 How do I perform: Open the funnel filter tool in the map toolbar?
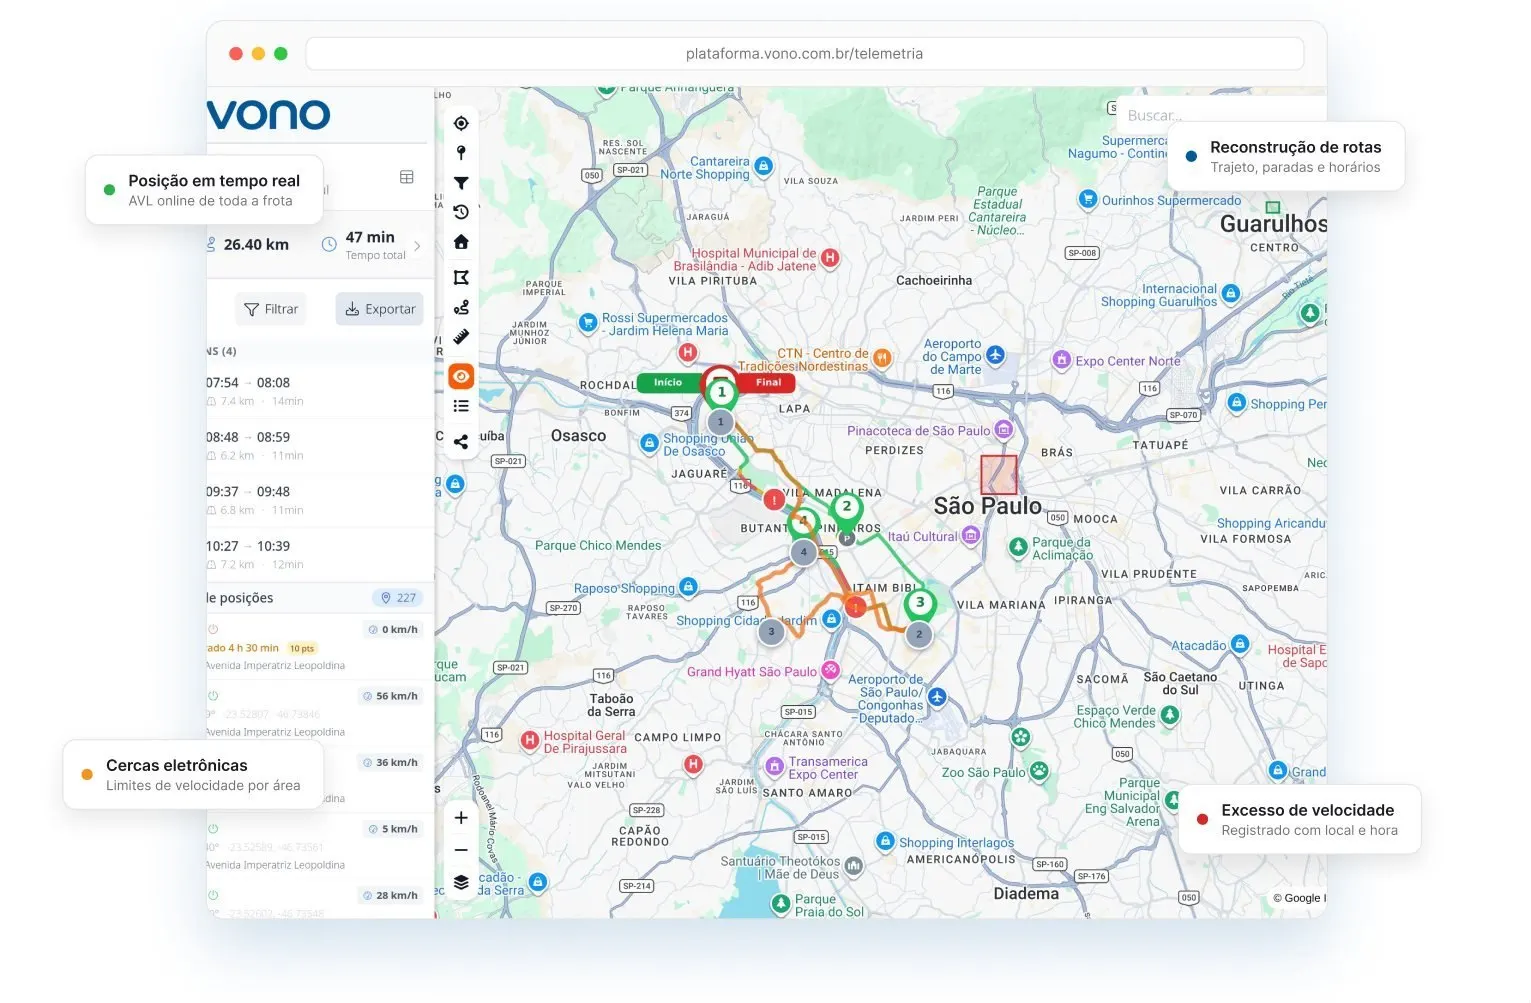click(x=461, y=183)
